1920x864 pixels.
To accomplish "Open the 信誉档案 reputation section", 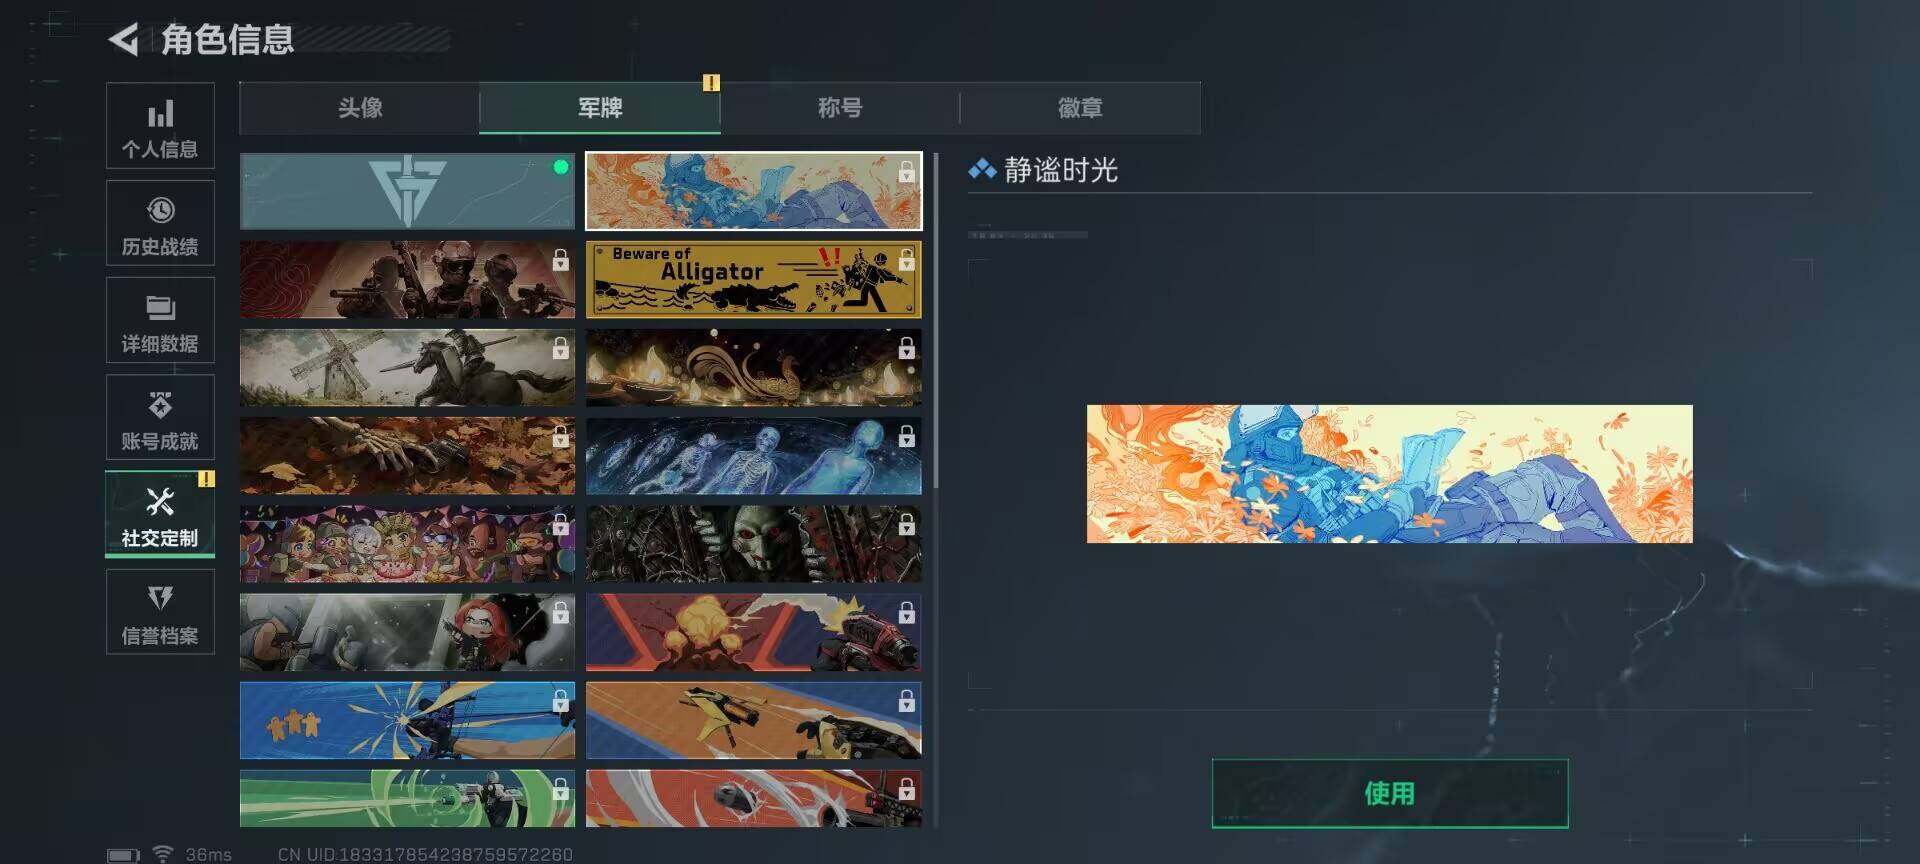I will pos(160,612).
